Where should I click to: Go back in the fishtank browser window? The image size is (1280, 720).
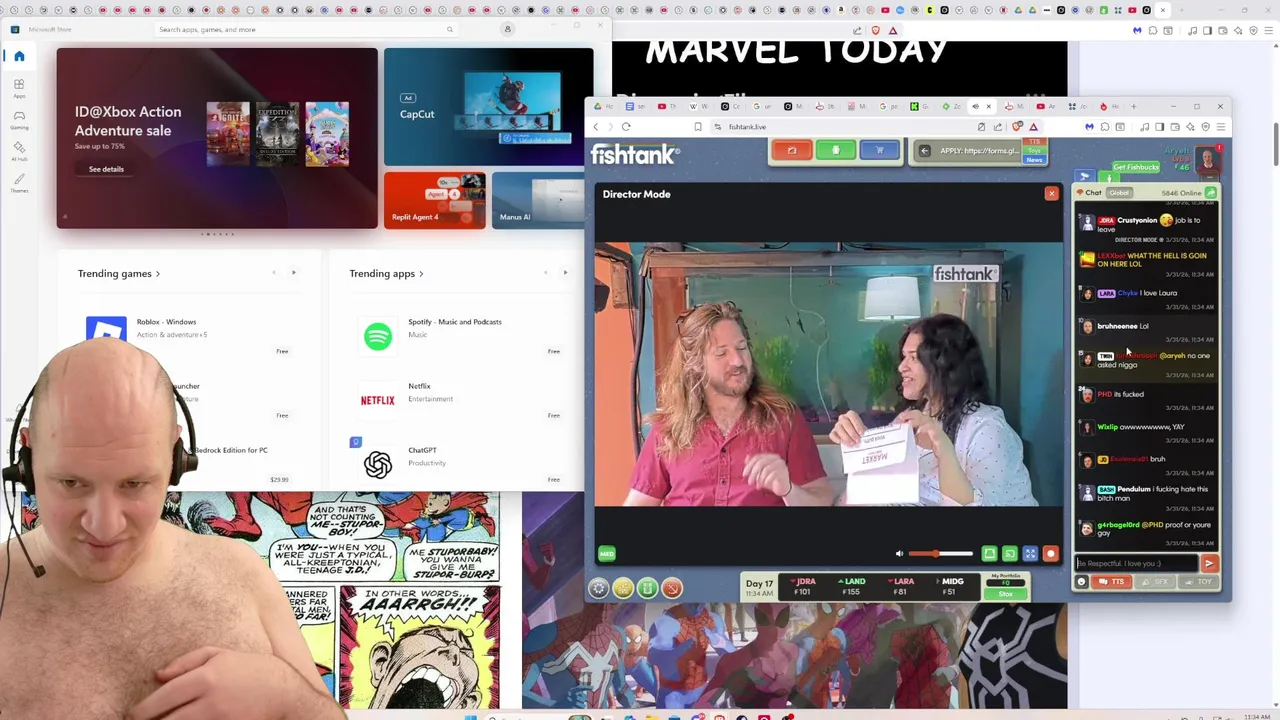click(596, 127)
